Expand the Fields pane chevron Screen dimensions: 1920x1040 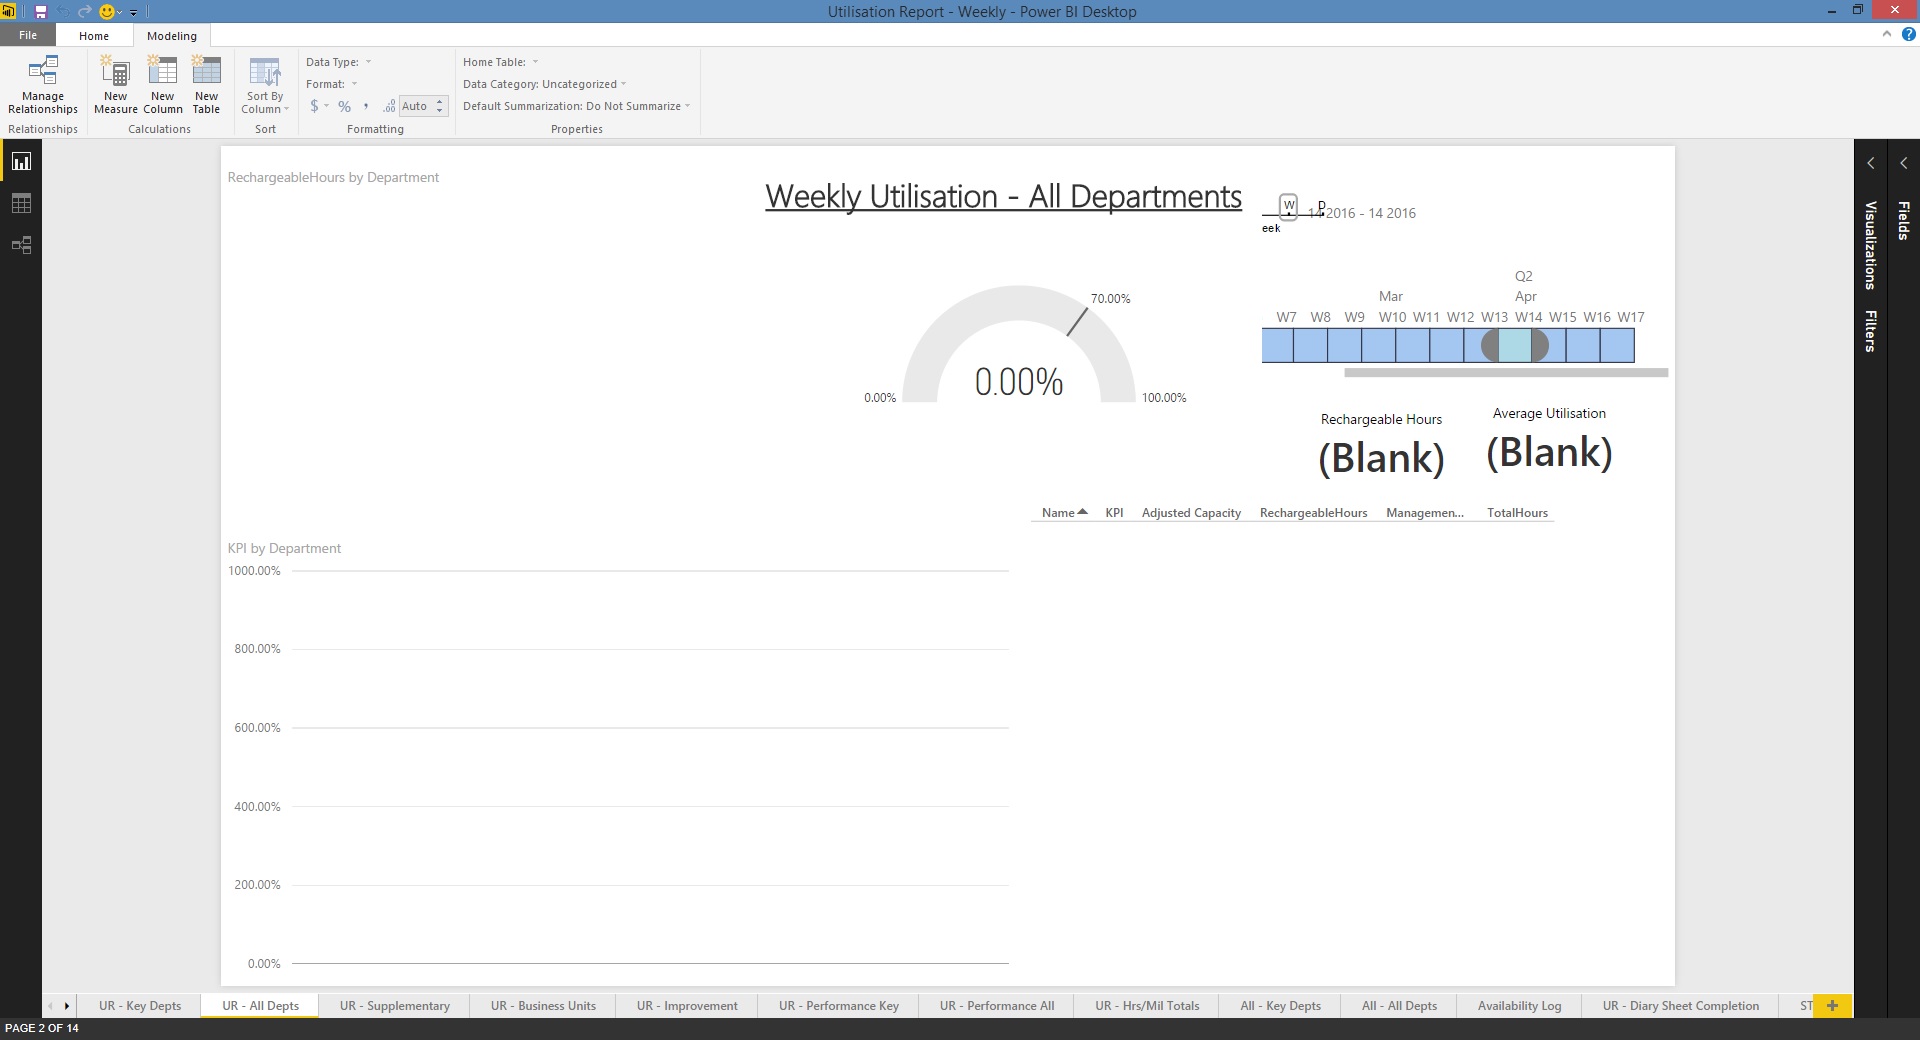click(x=1904, y=163)
